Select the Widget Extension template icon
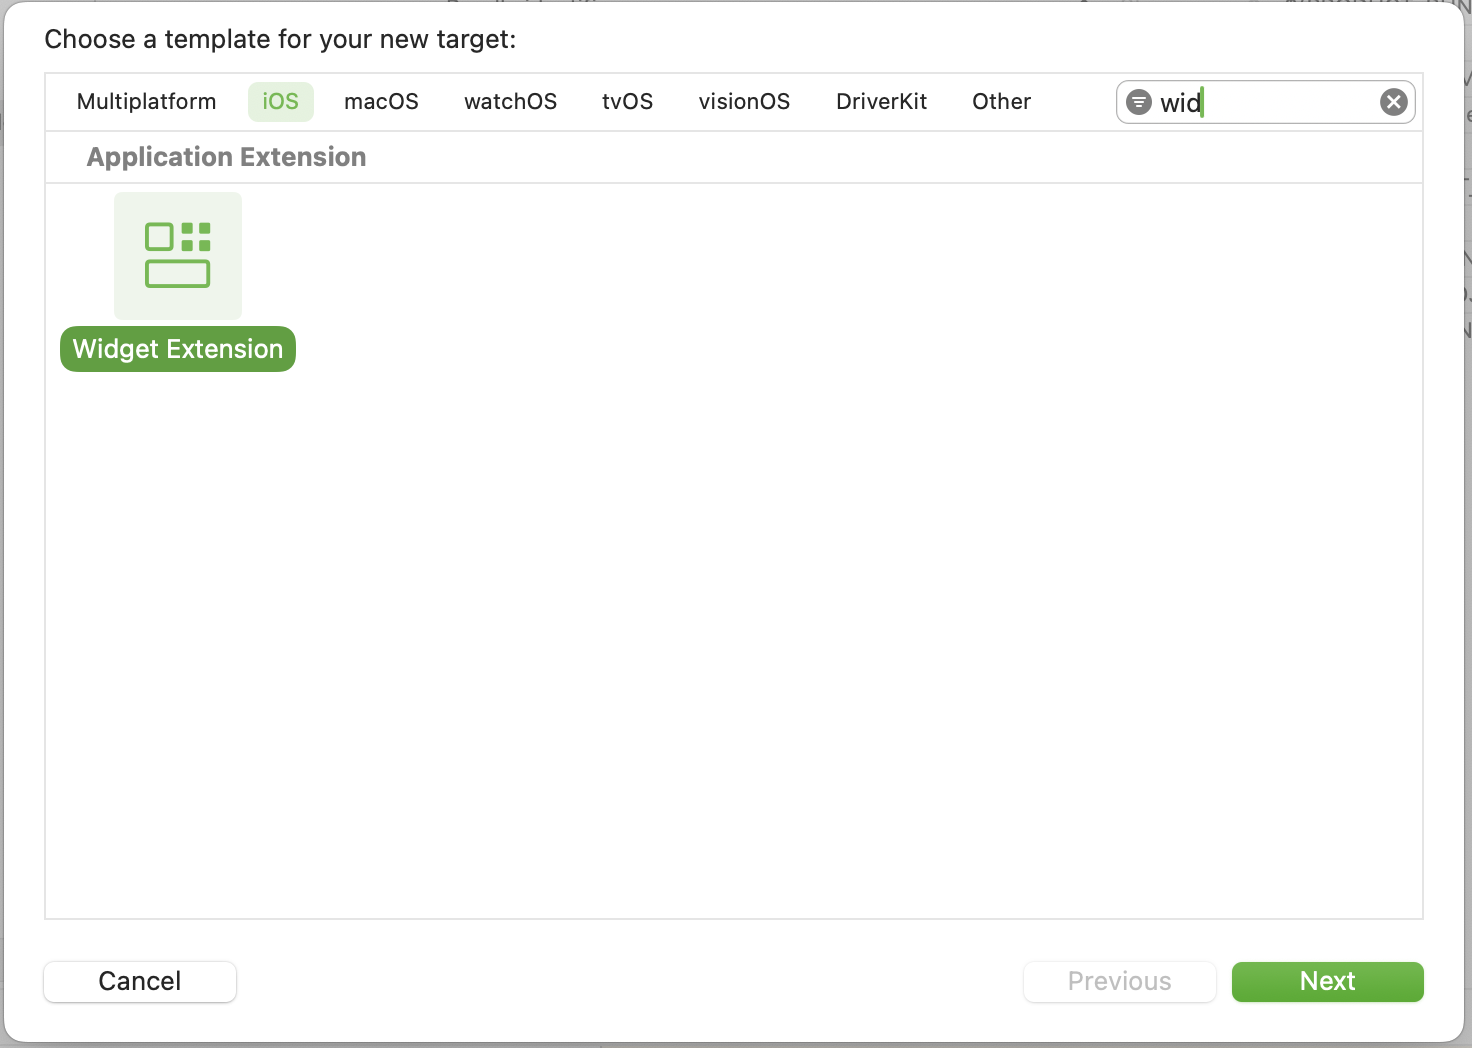1472x1048 pixels. pos(178,256)
